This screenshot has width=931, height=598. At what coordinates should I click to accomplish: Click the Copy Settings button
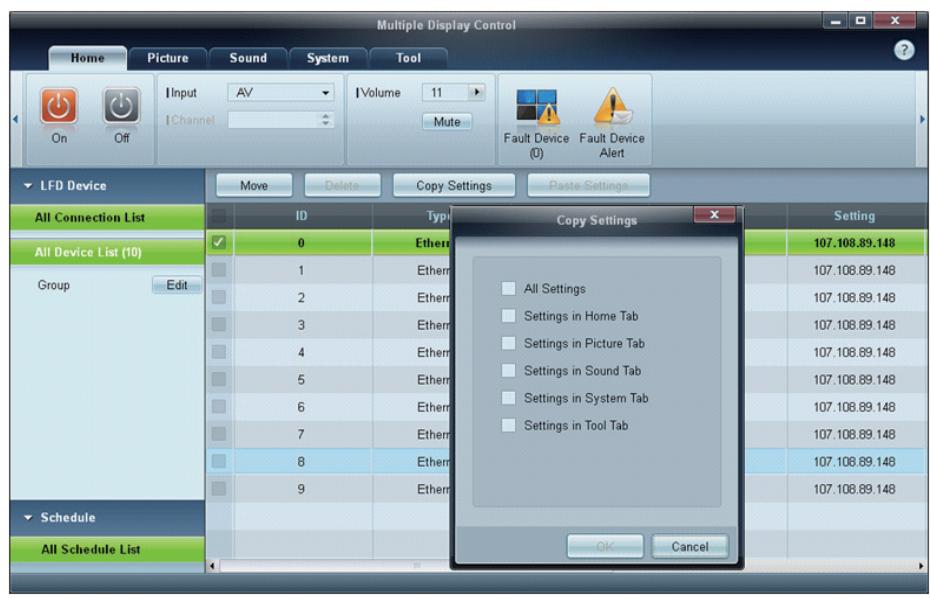click(x=454, y=186)
